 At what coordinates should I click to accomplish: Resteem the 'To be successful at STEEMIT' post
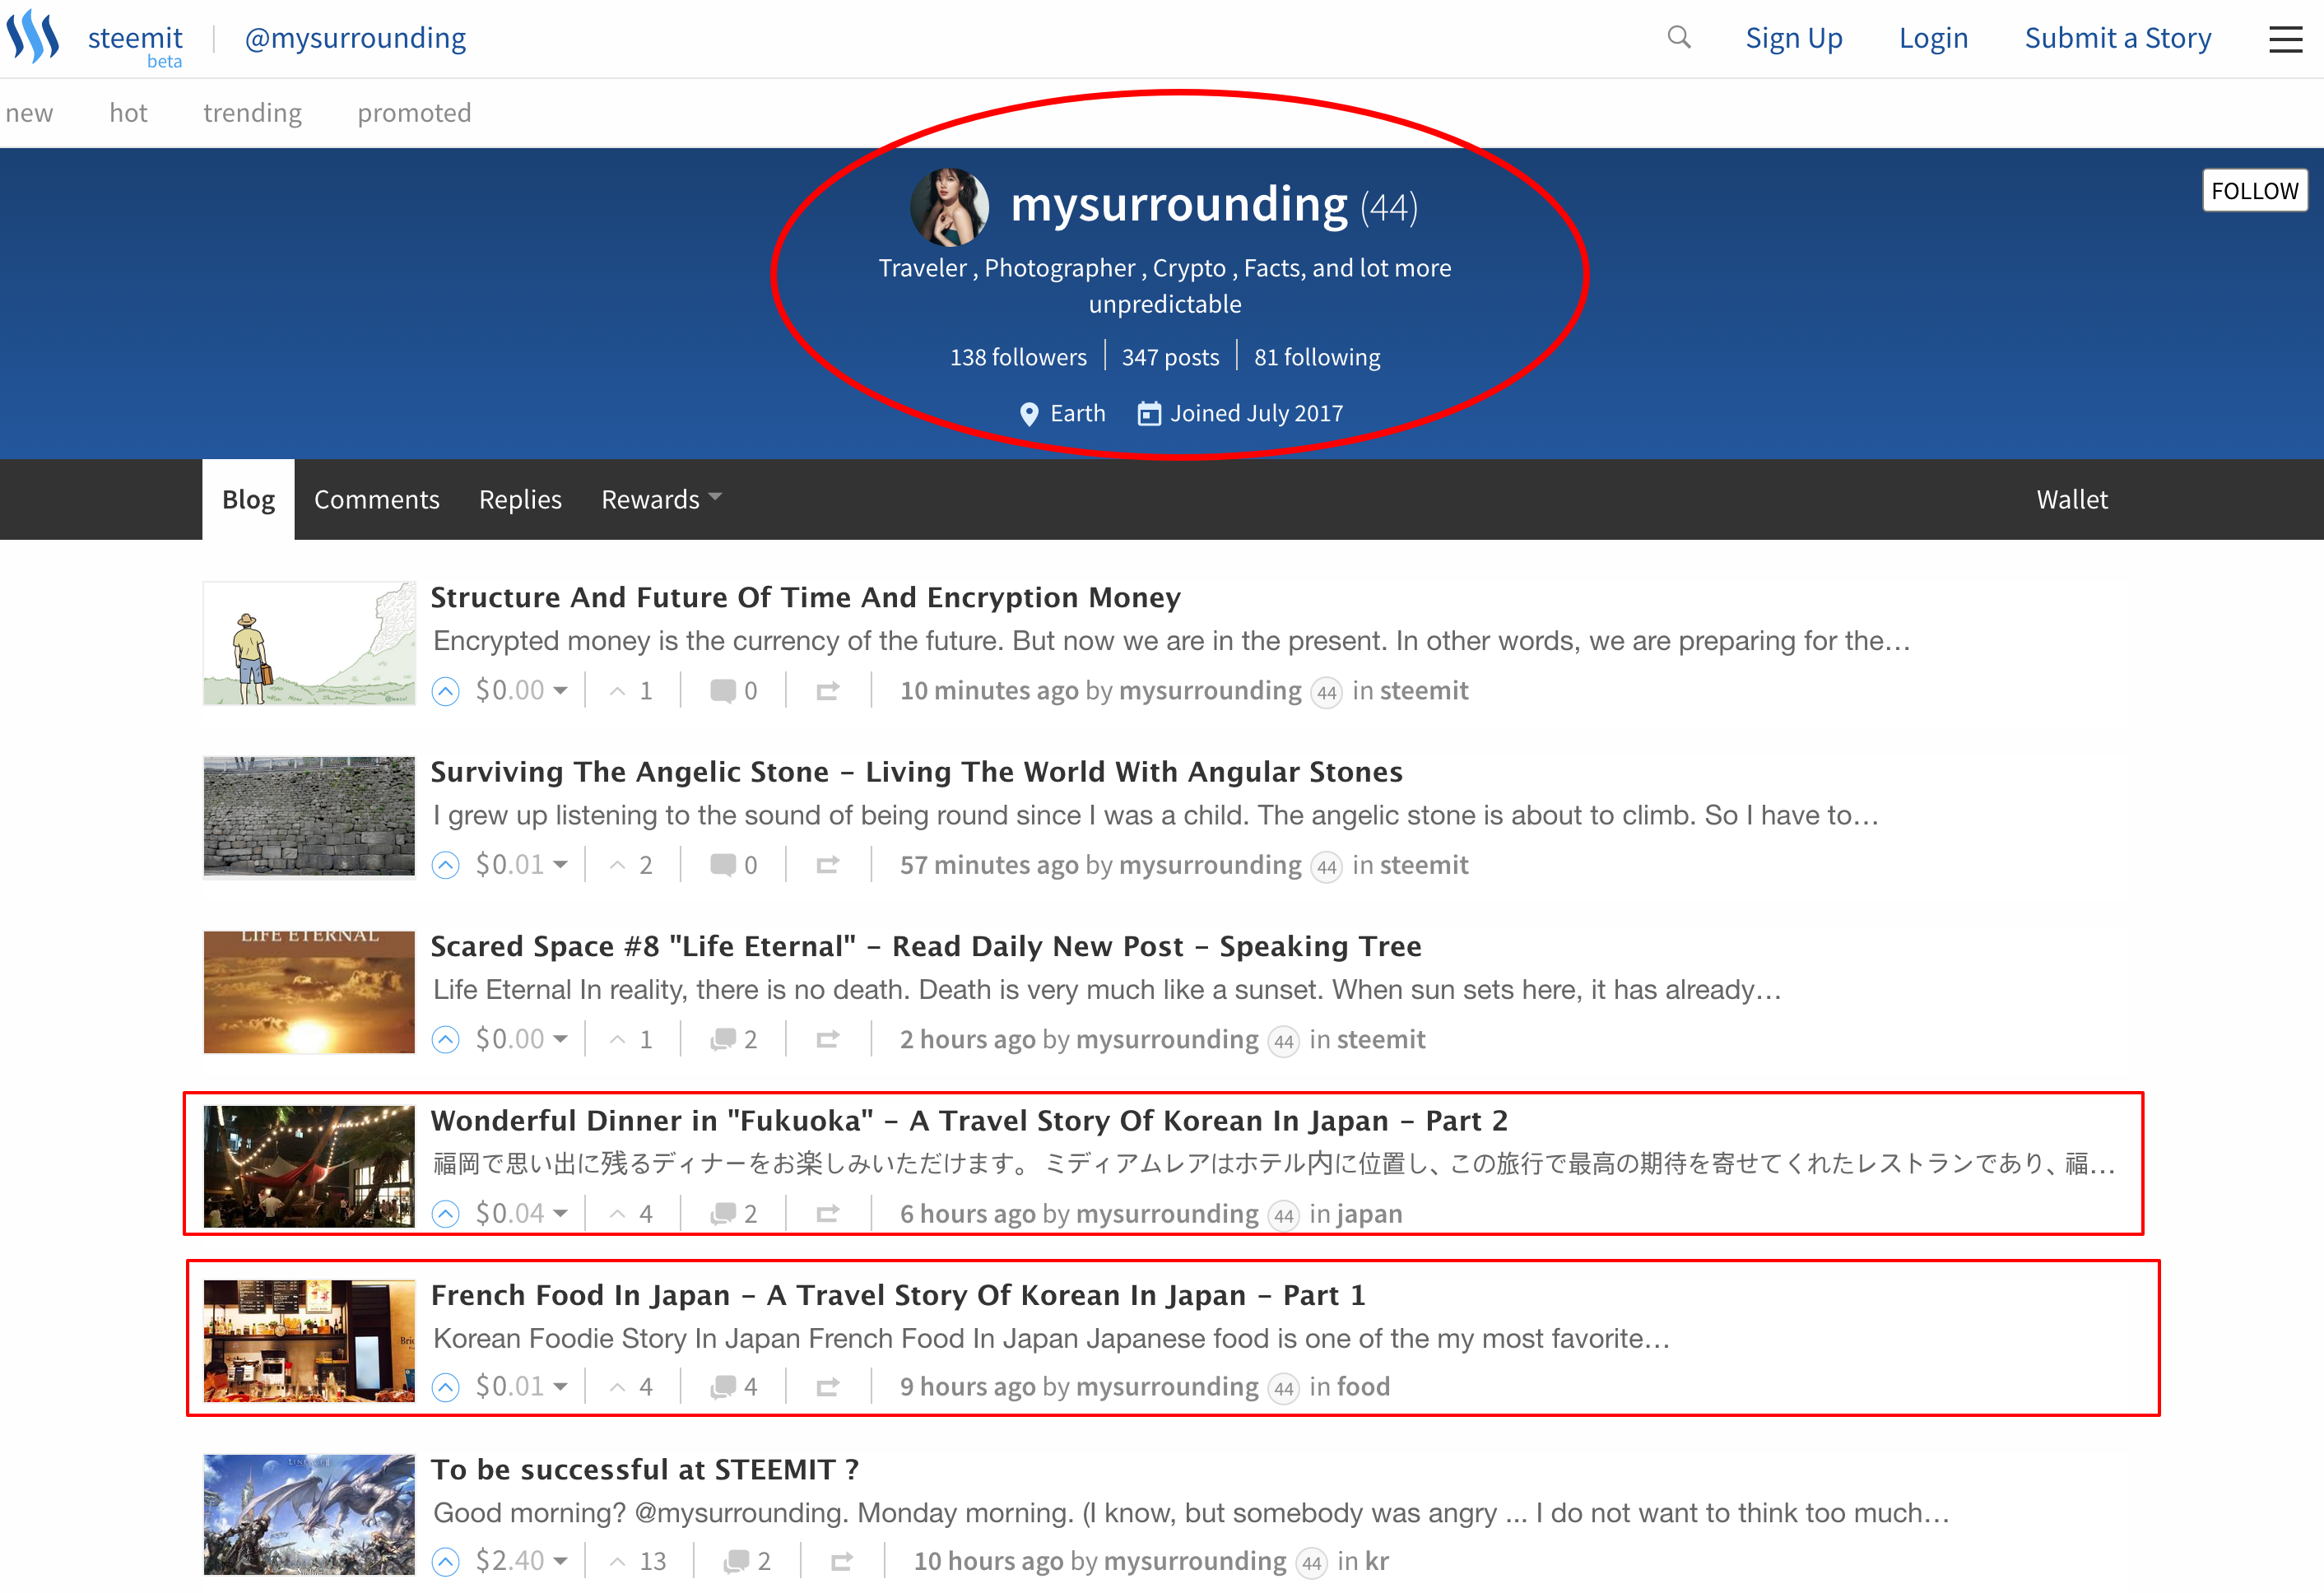point(841,1561)
